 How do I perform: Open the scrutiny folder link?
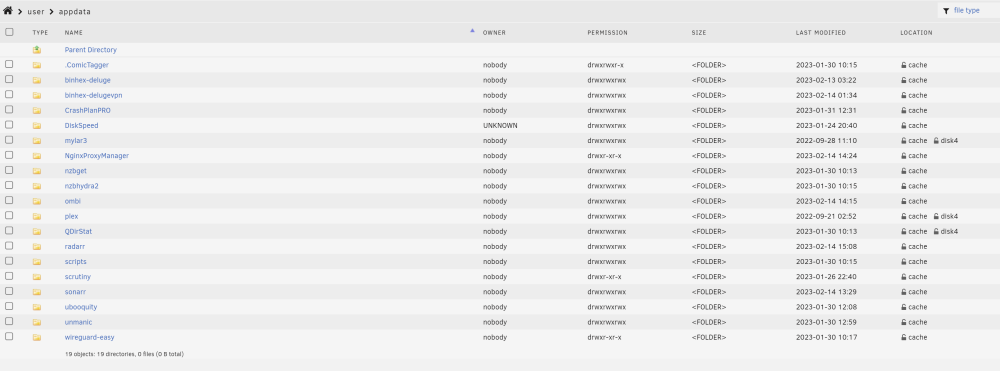pos(77,277)
